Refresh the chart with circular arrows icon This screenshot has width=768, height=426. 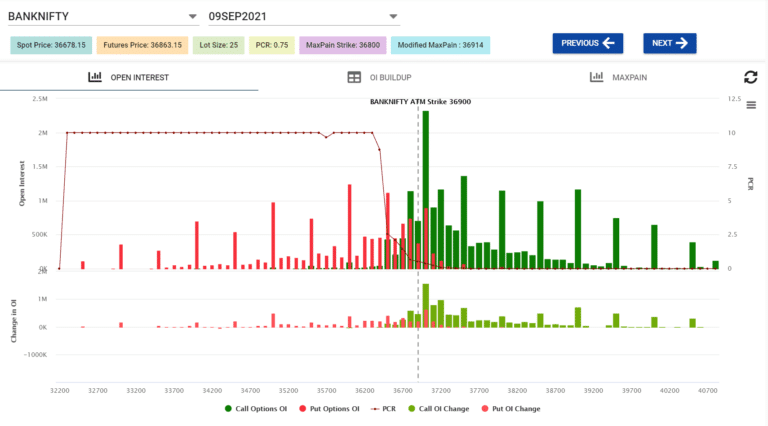750,77
